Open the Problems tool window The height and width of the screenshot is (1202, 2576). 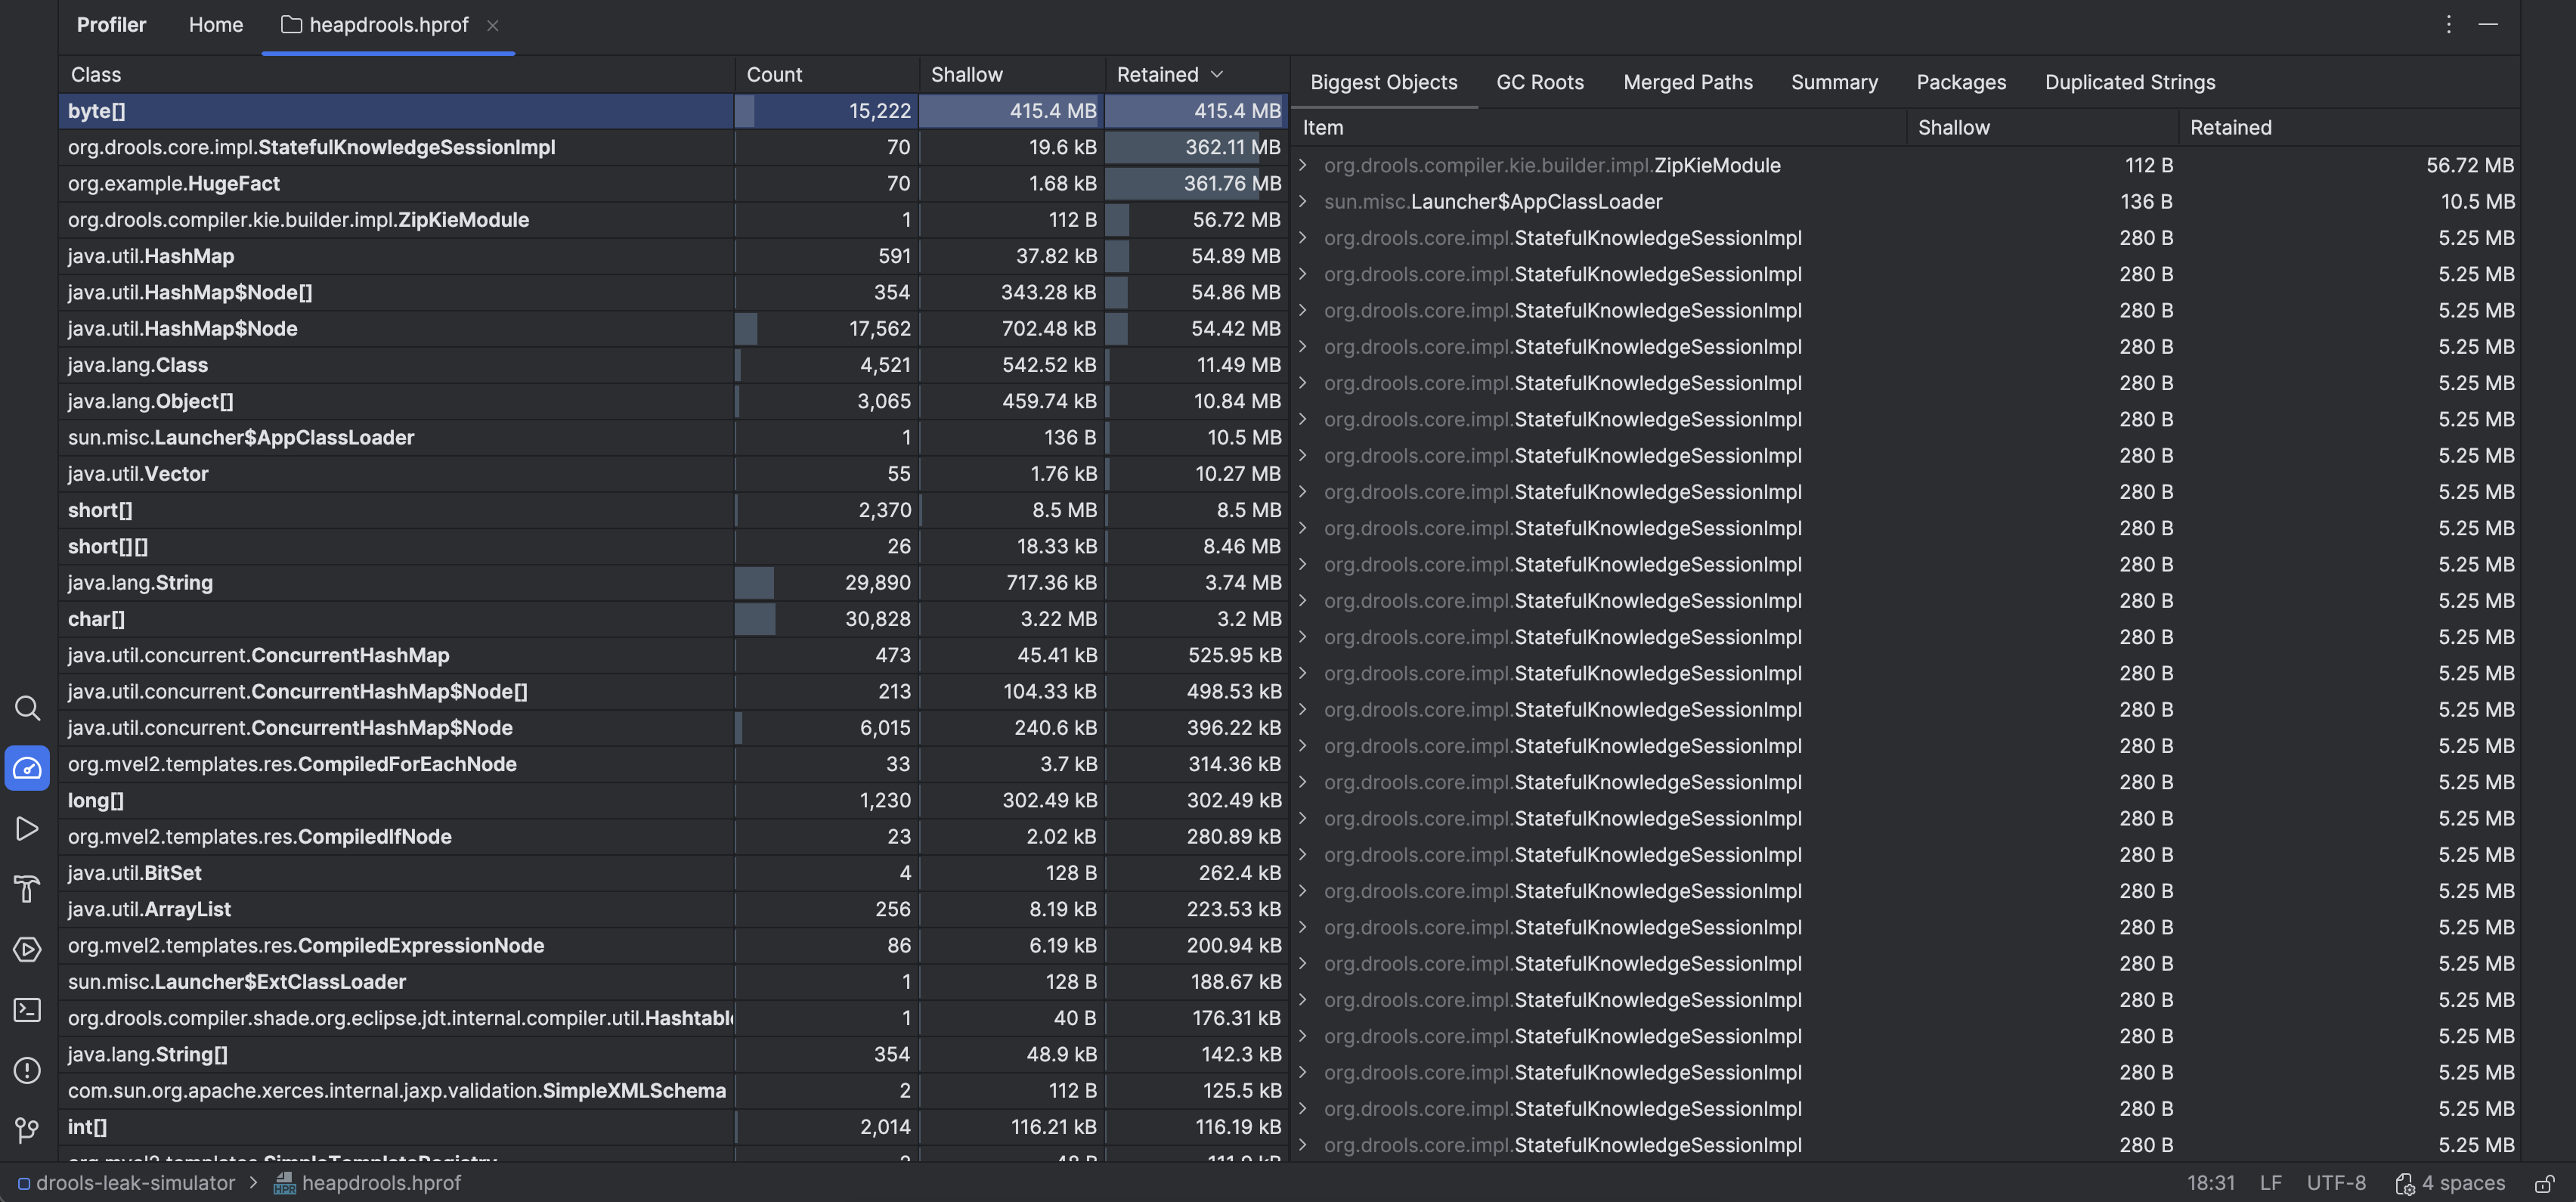pyautogui.click(x=27, y=1070)
